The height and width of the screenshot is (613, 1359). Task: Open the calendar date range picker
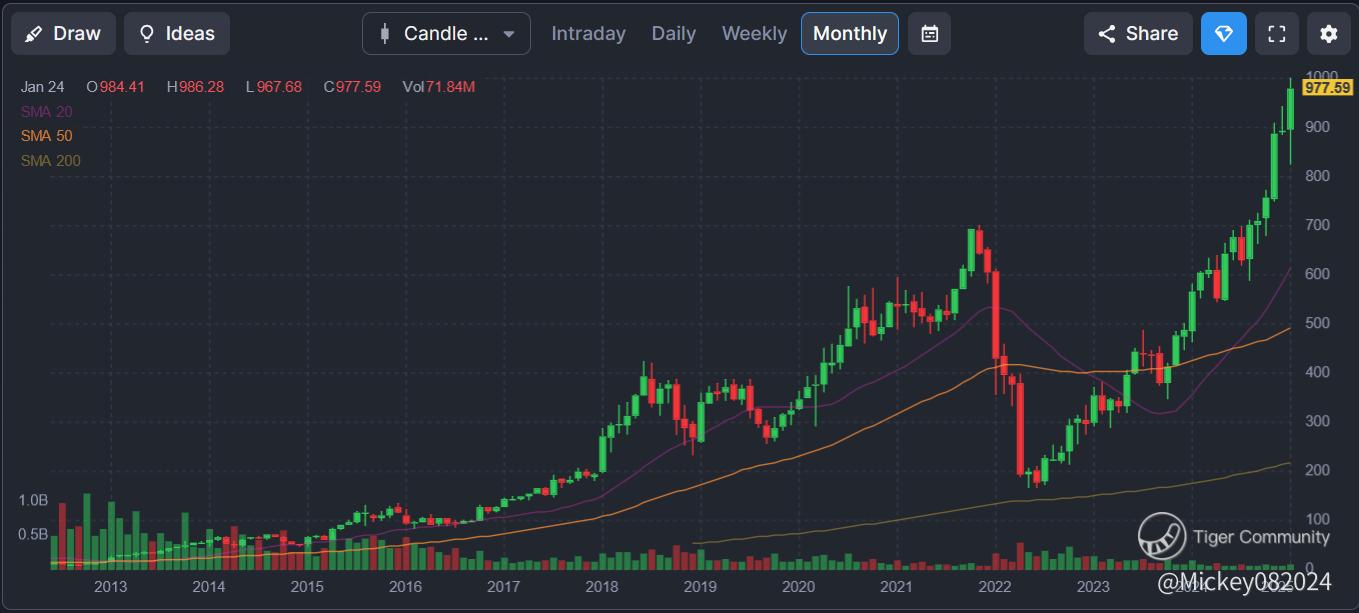point(930,34)
